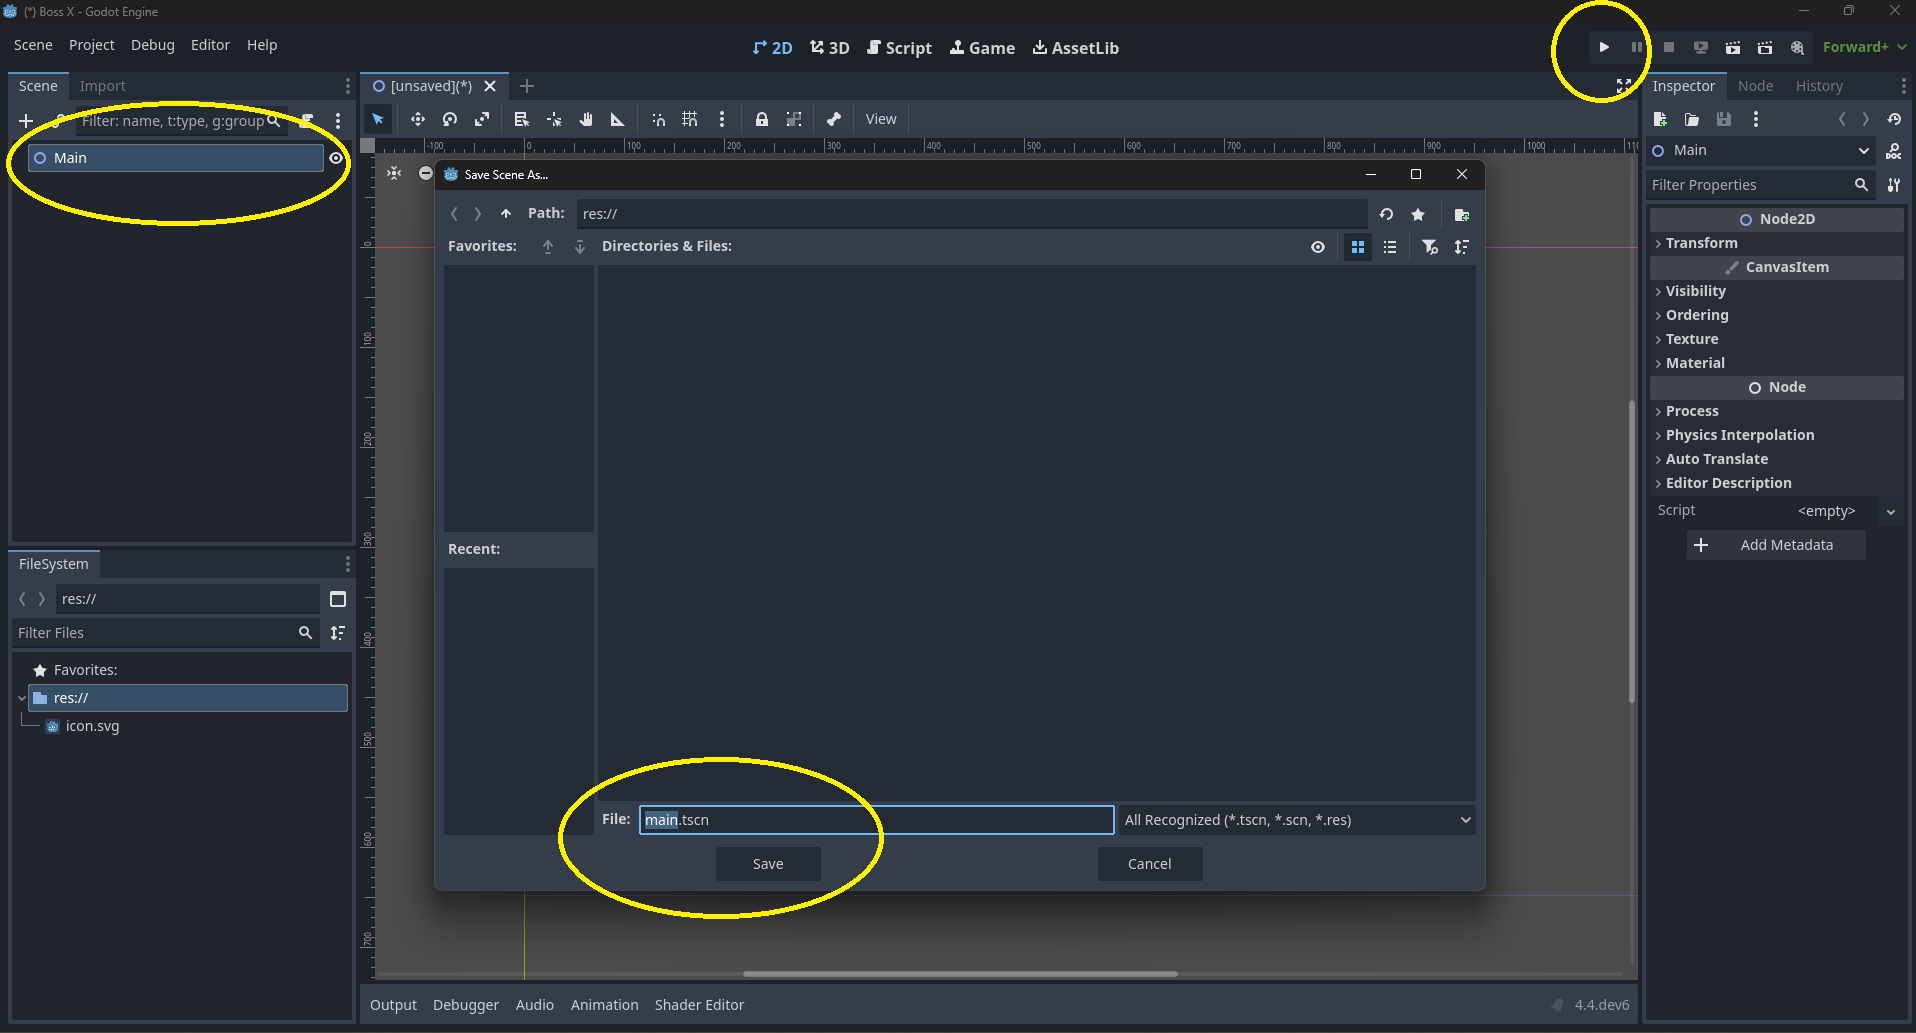Favorite the current folder with the star icon
This screenshot has width=1916, height=1033.
[1418, 214]
